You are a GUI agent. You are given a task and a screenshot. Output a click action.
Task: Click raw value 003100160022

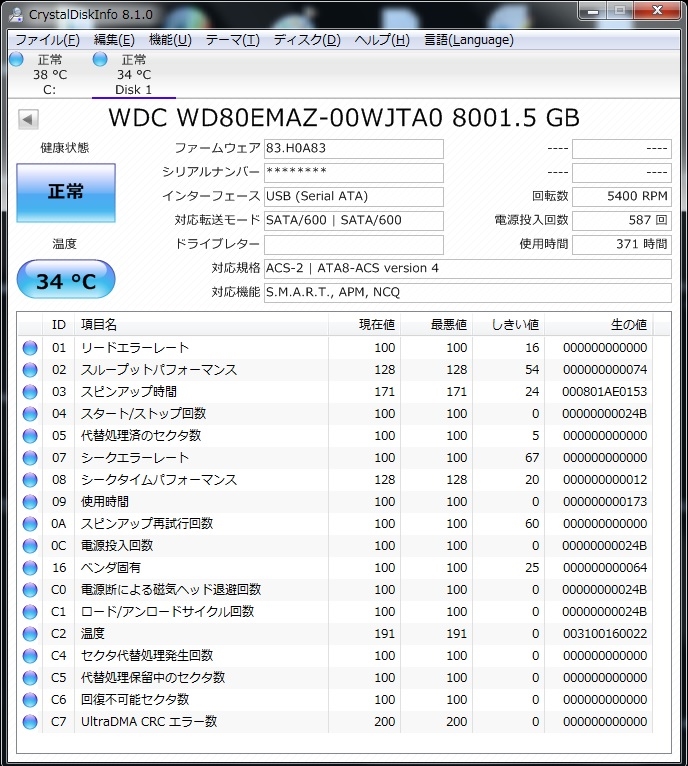pos(605,634)
